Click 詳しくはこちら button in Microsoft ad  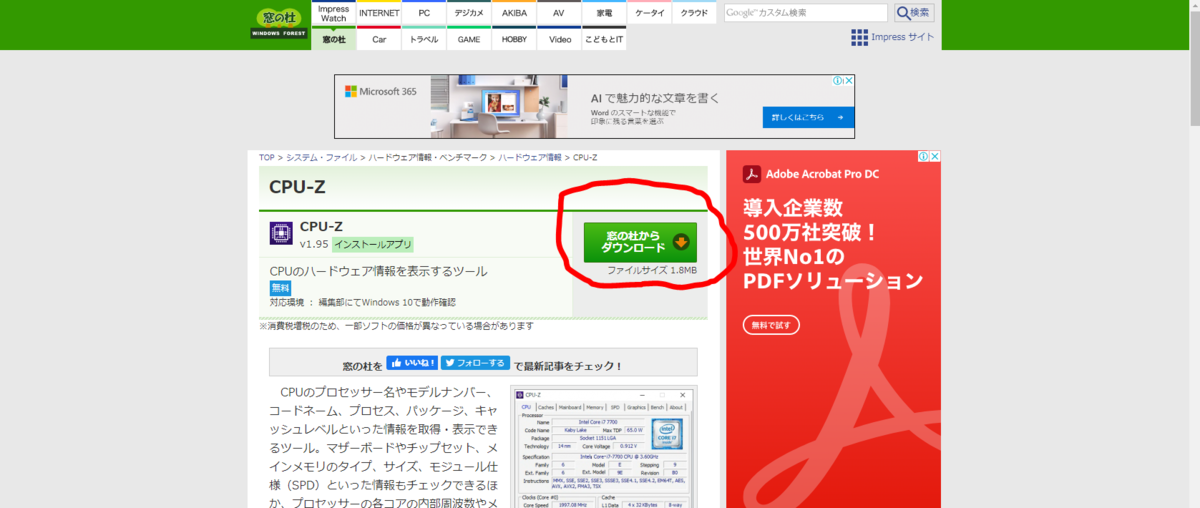809,117
